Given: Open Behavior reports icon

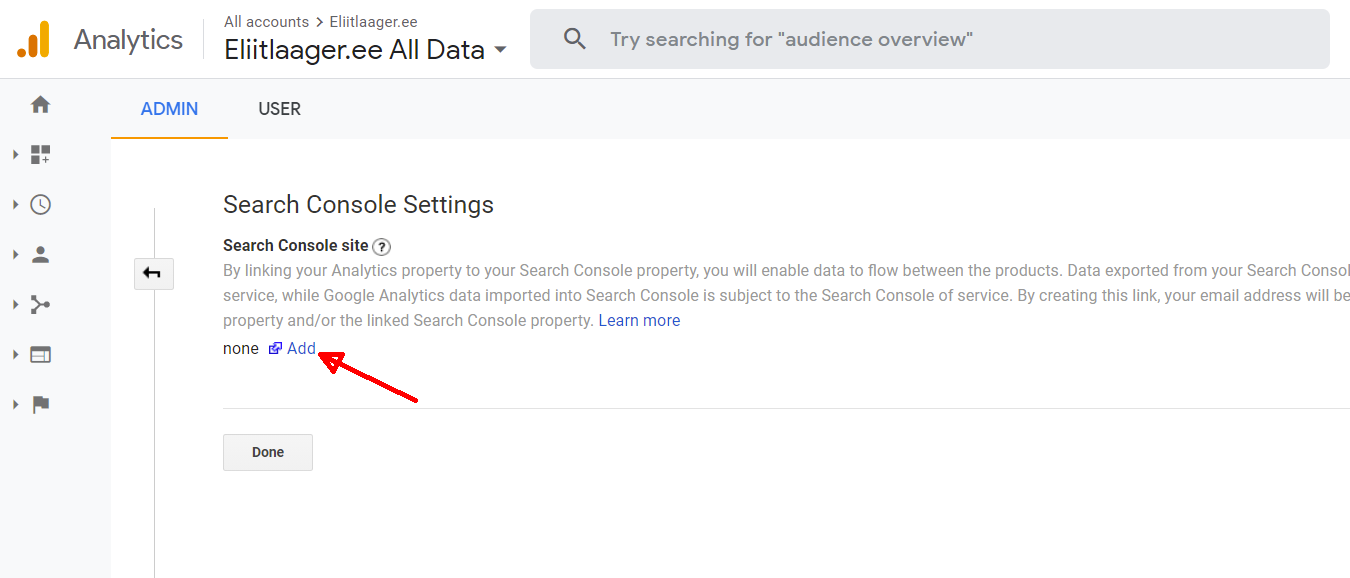Looking at the screenshot, I should click(x=40, y=355).
